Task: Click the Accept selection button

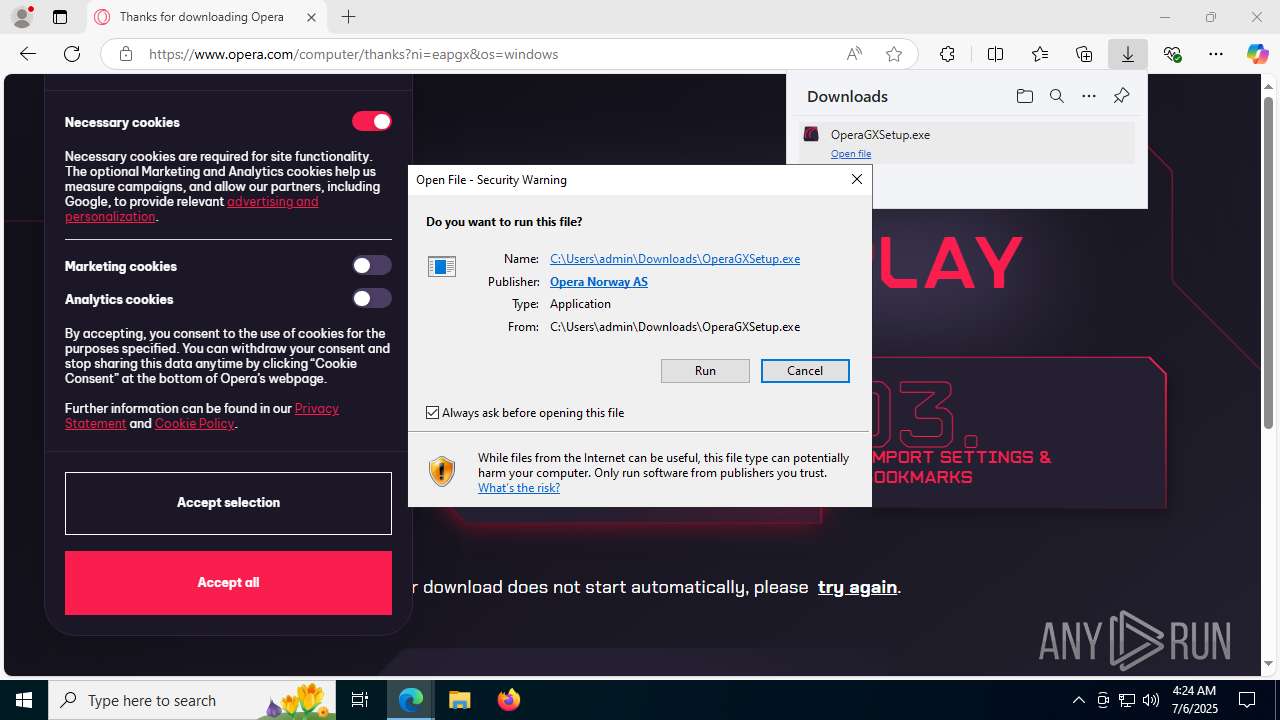Action: coord(228,503)
